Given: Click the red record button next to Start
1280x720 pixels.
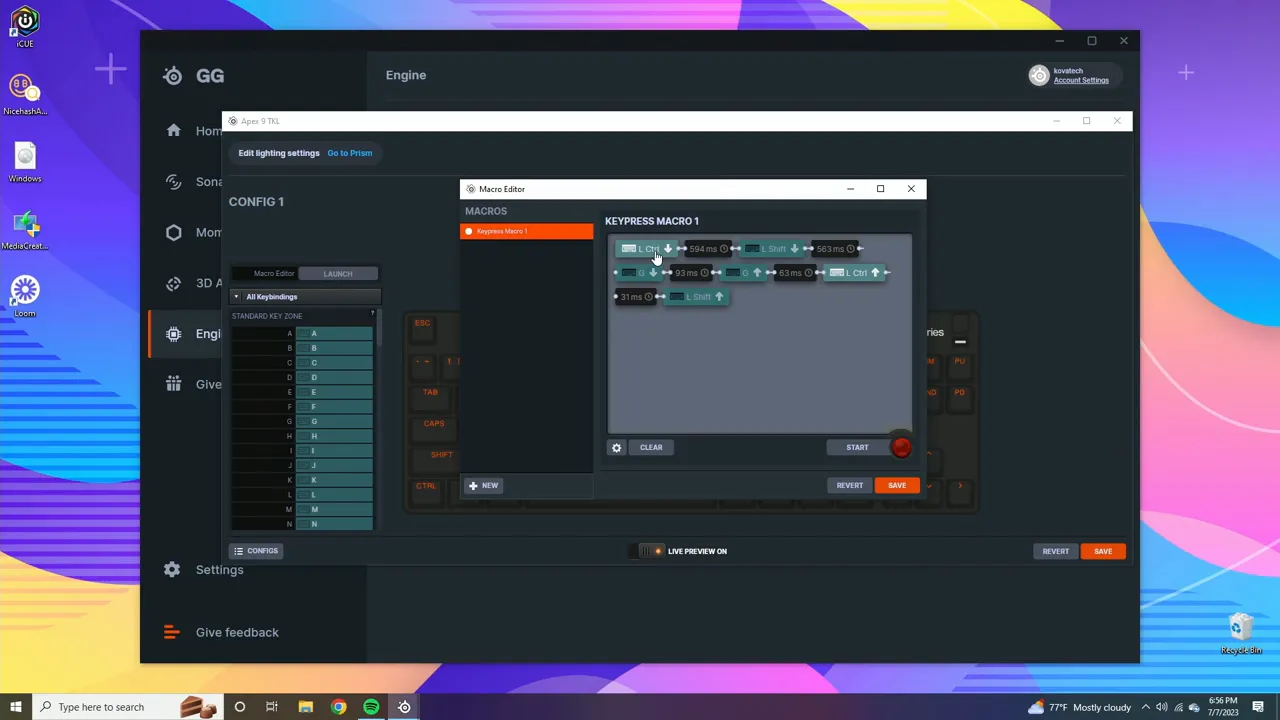Looking at the screenshot, I should pyautogui.click(x=900, y=447).
